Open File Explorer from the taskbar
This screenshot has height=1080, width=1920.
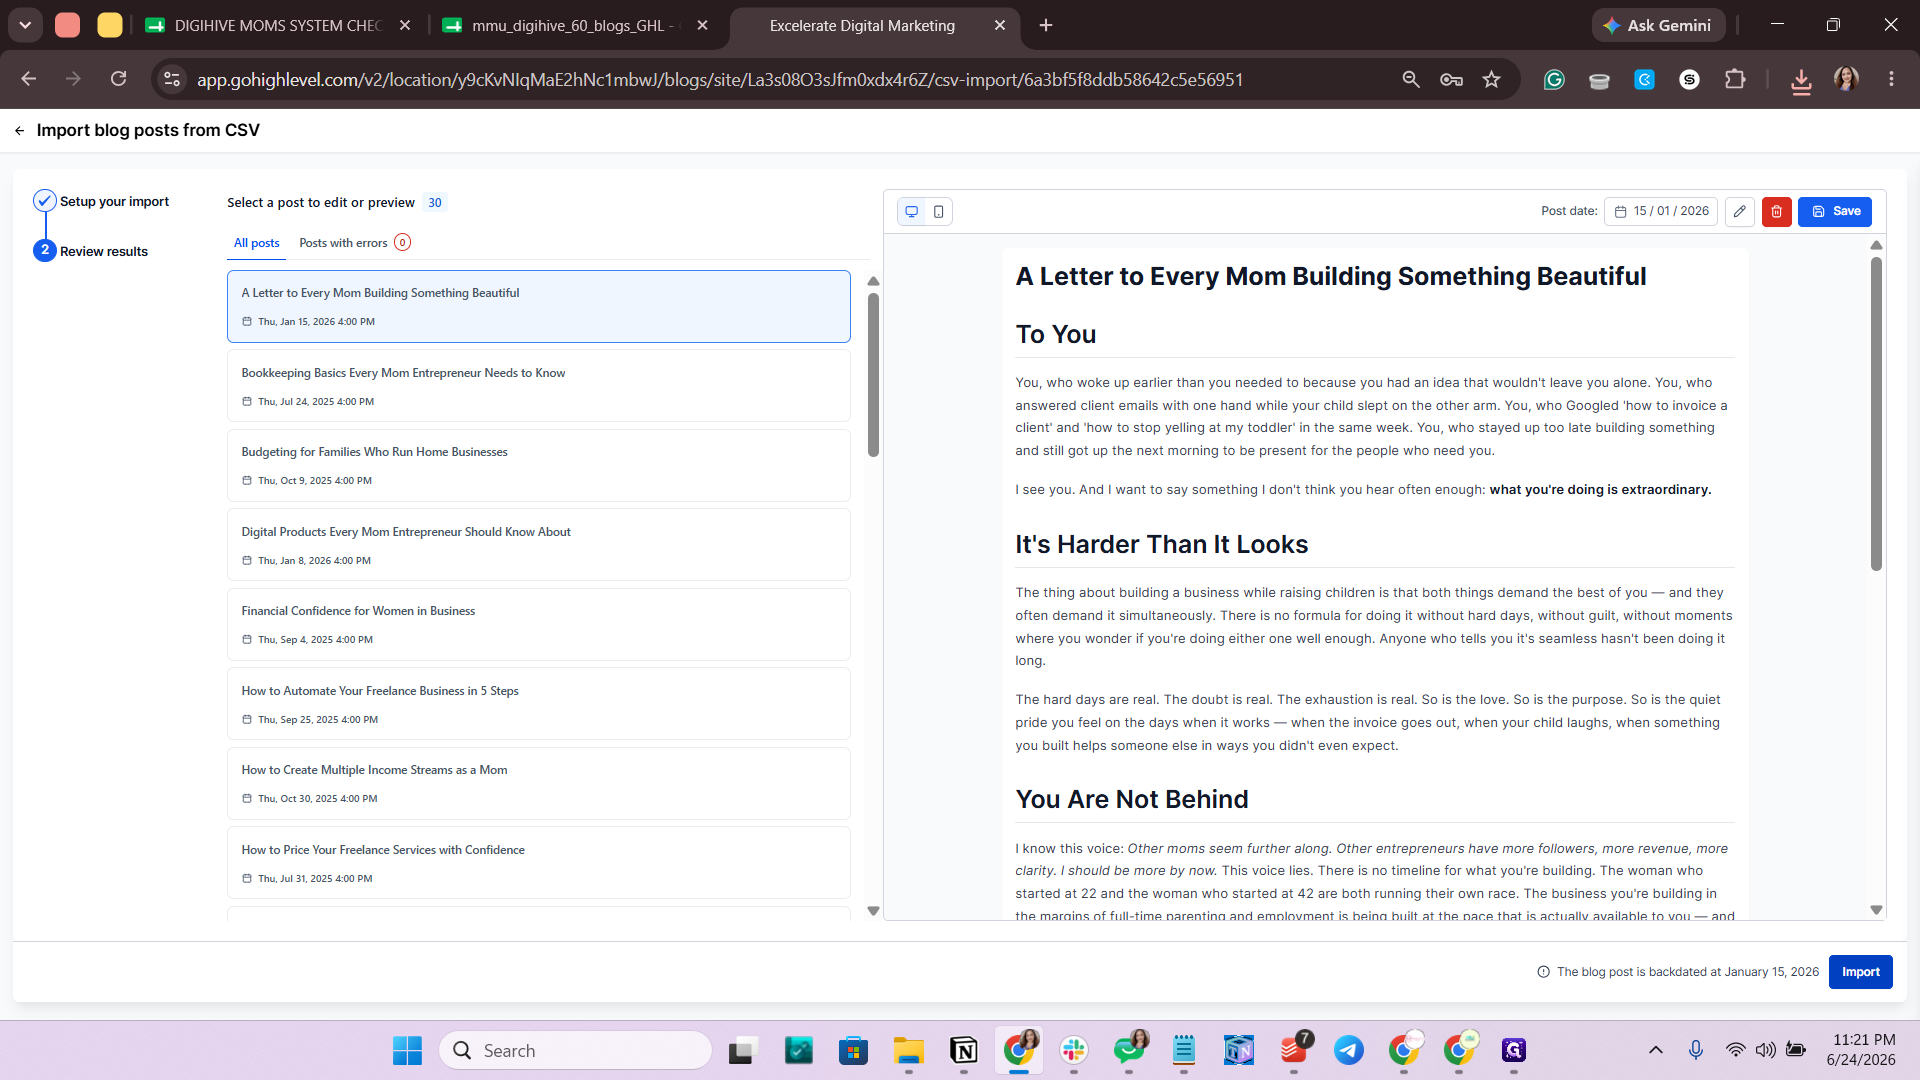click(x=909, y=1051)
